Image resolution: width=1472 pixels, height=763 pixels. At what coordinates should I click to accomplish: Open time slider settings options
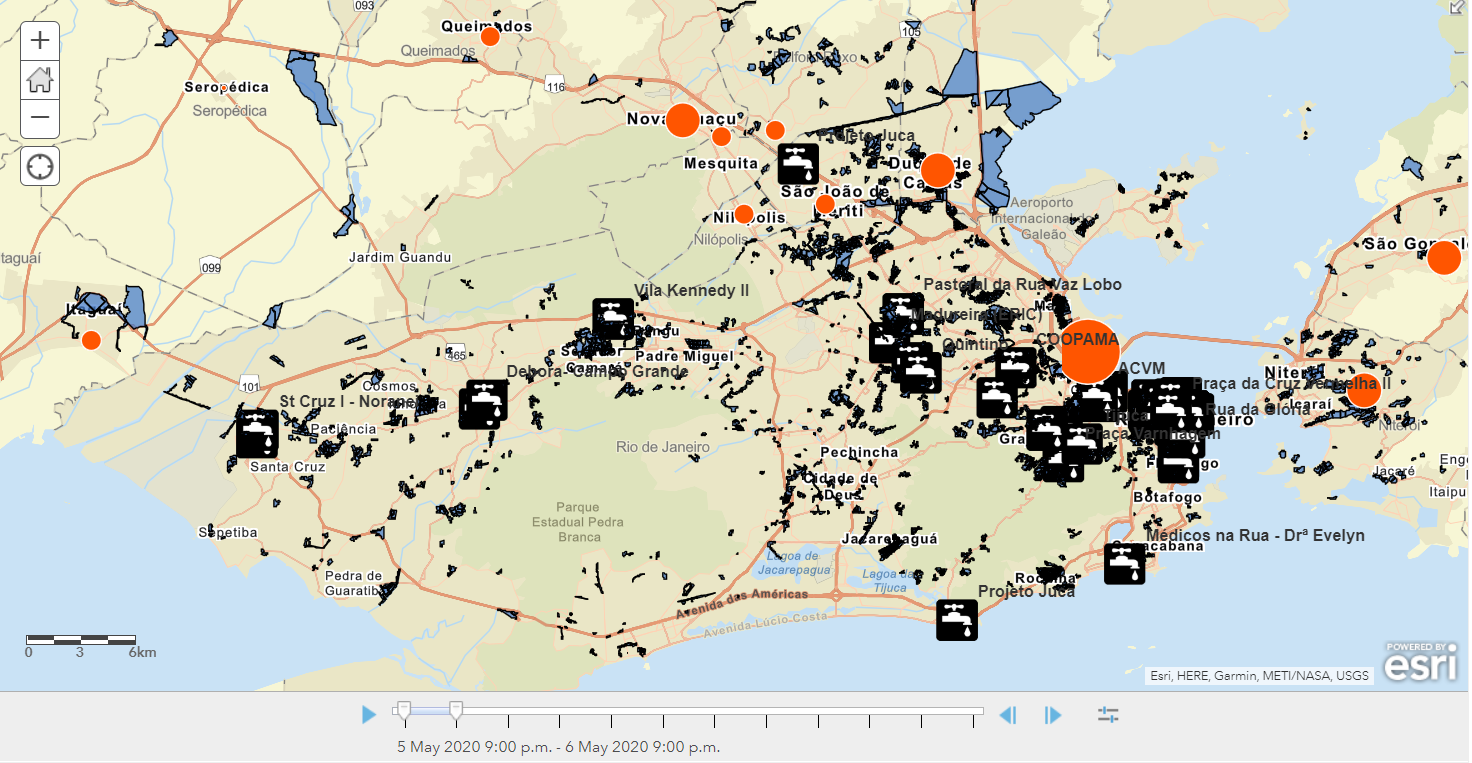point(1108,715)
